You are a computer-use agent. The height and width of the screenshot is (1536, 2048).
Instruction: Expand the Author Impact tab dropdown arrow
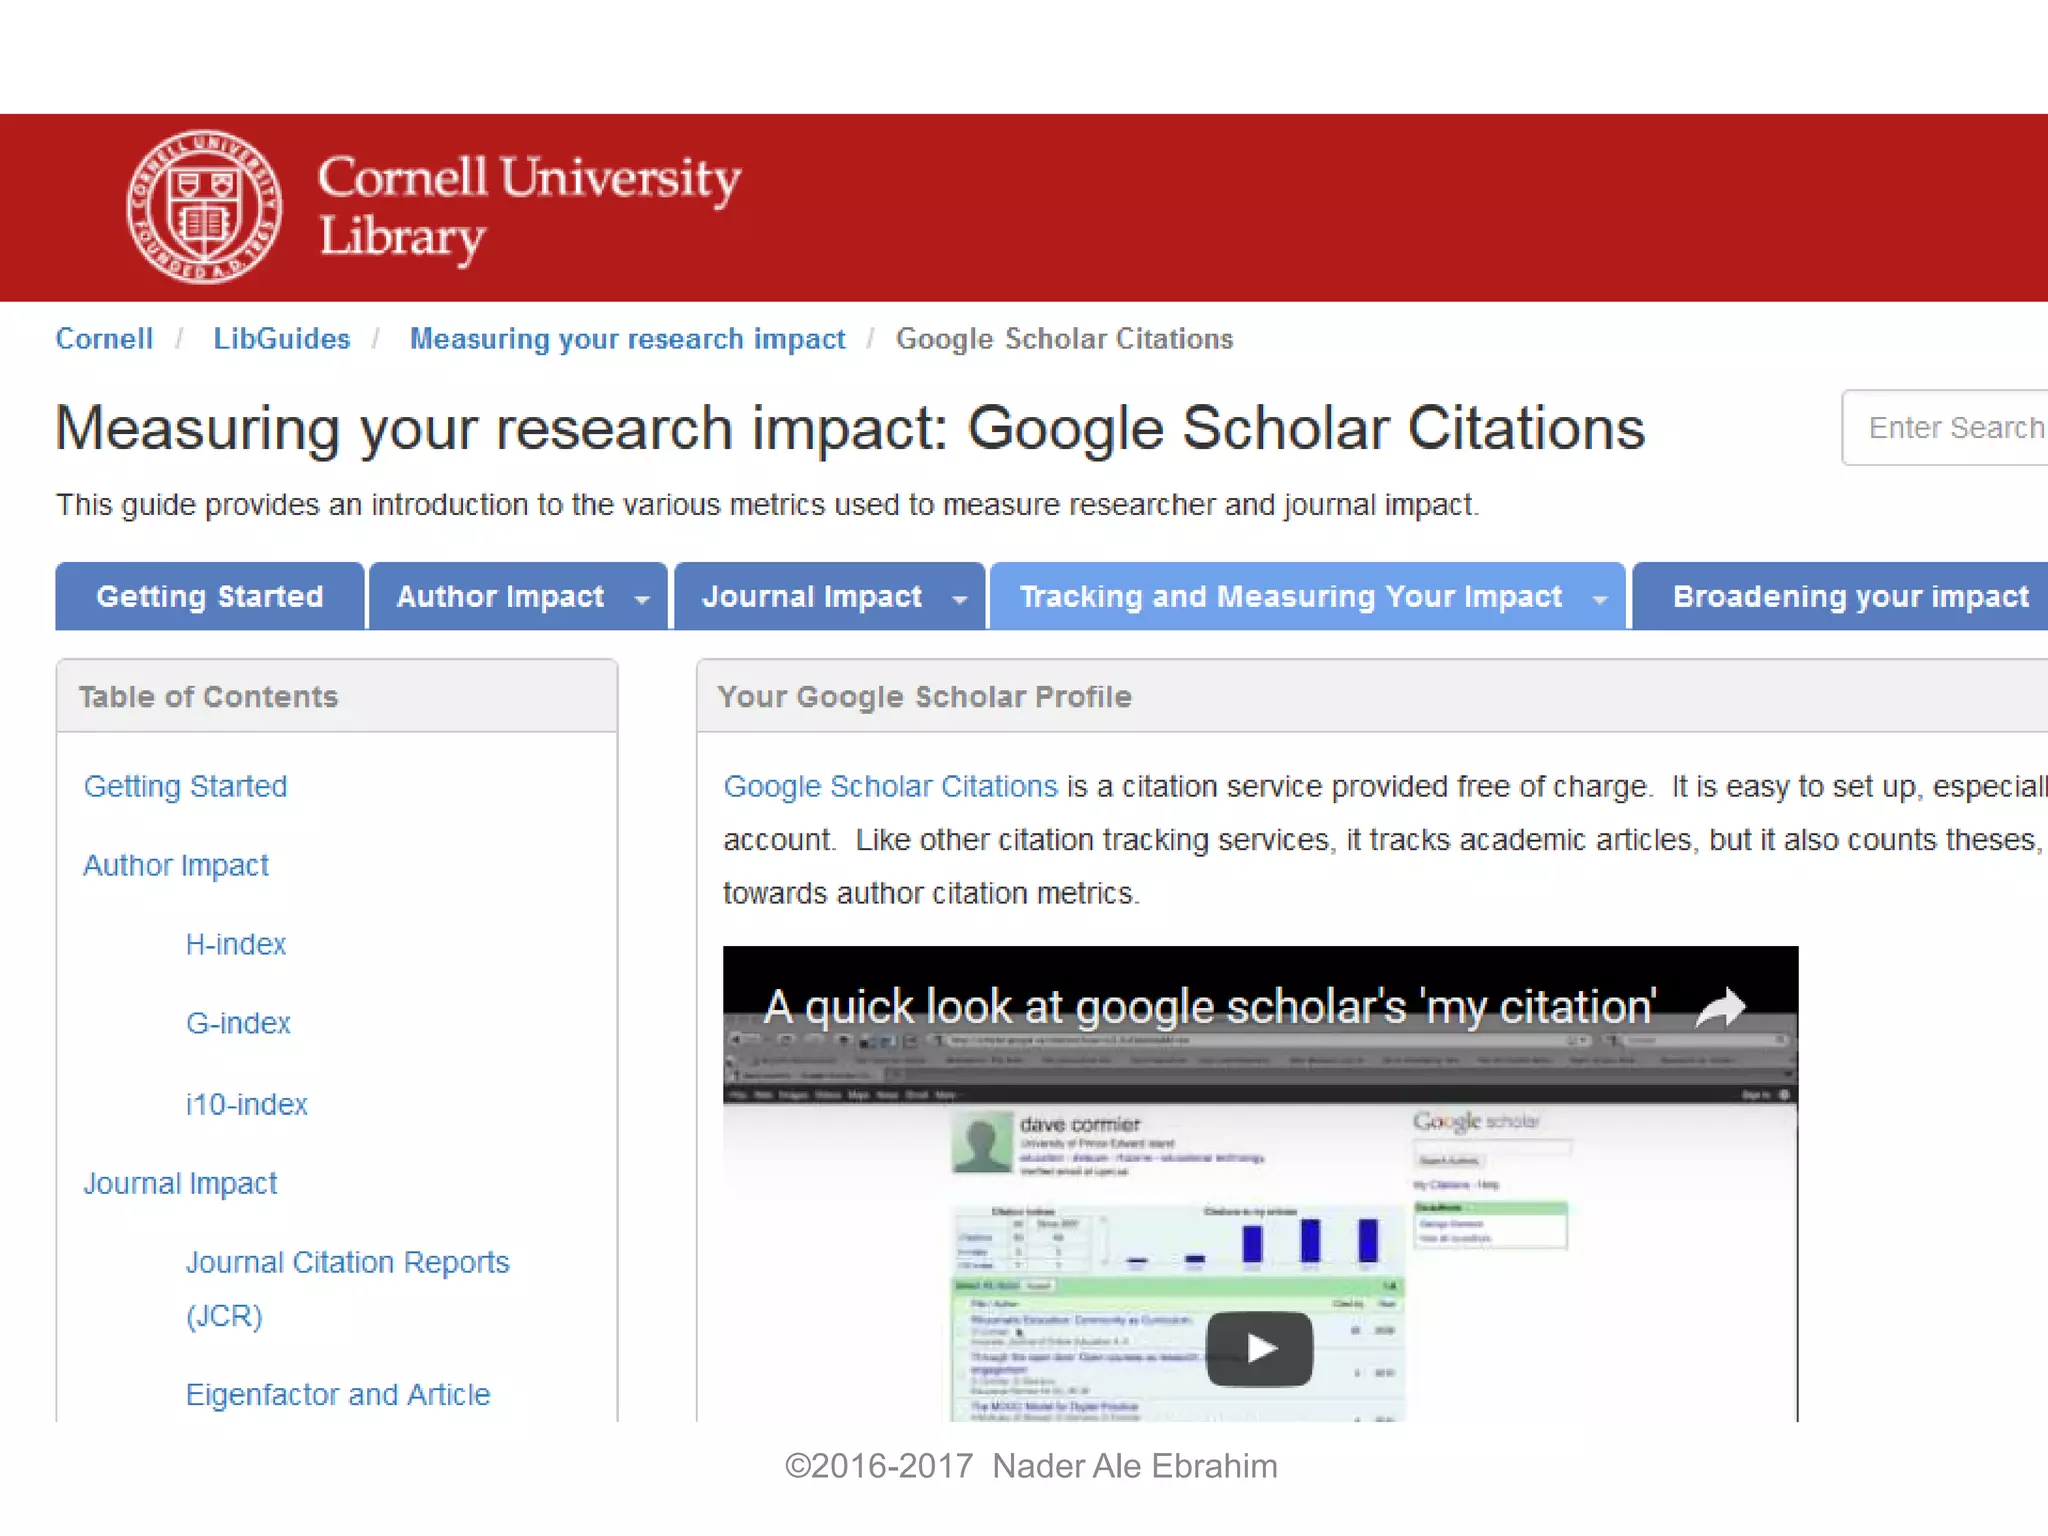[642, 599]
